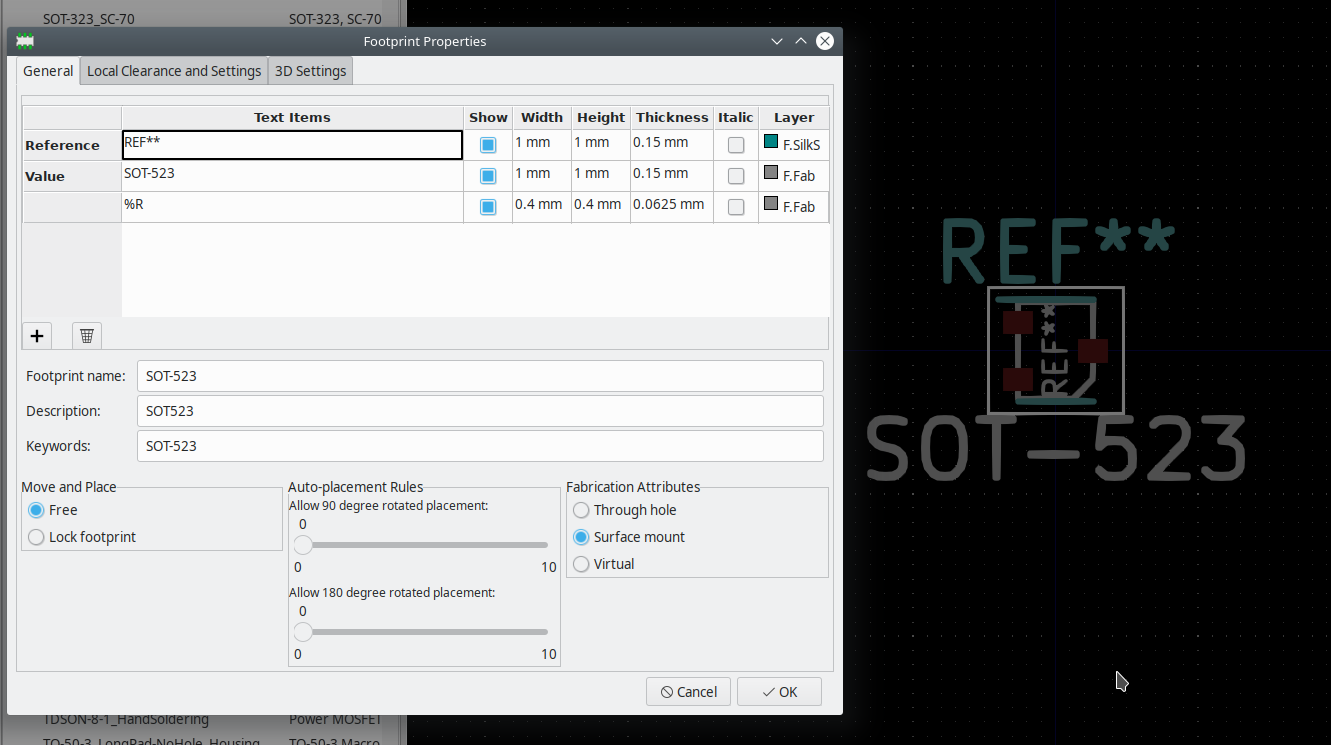Cancel the Footprint Properties dialog
1331x745 pixels.
pyautogui.click(x=688, y=691)
